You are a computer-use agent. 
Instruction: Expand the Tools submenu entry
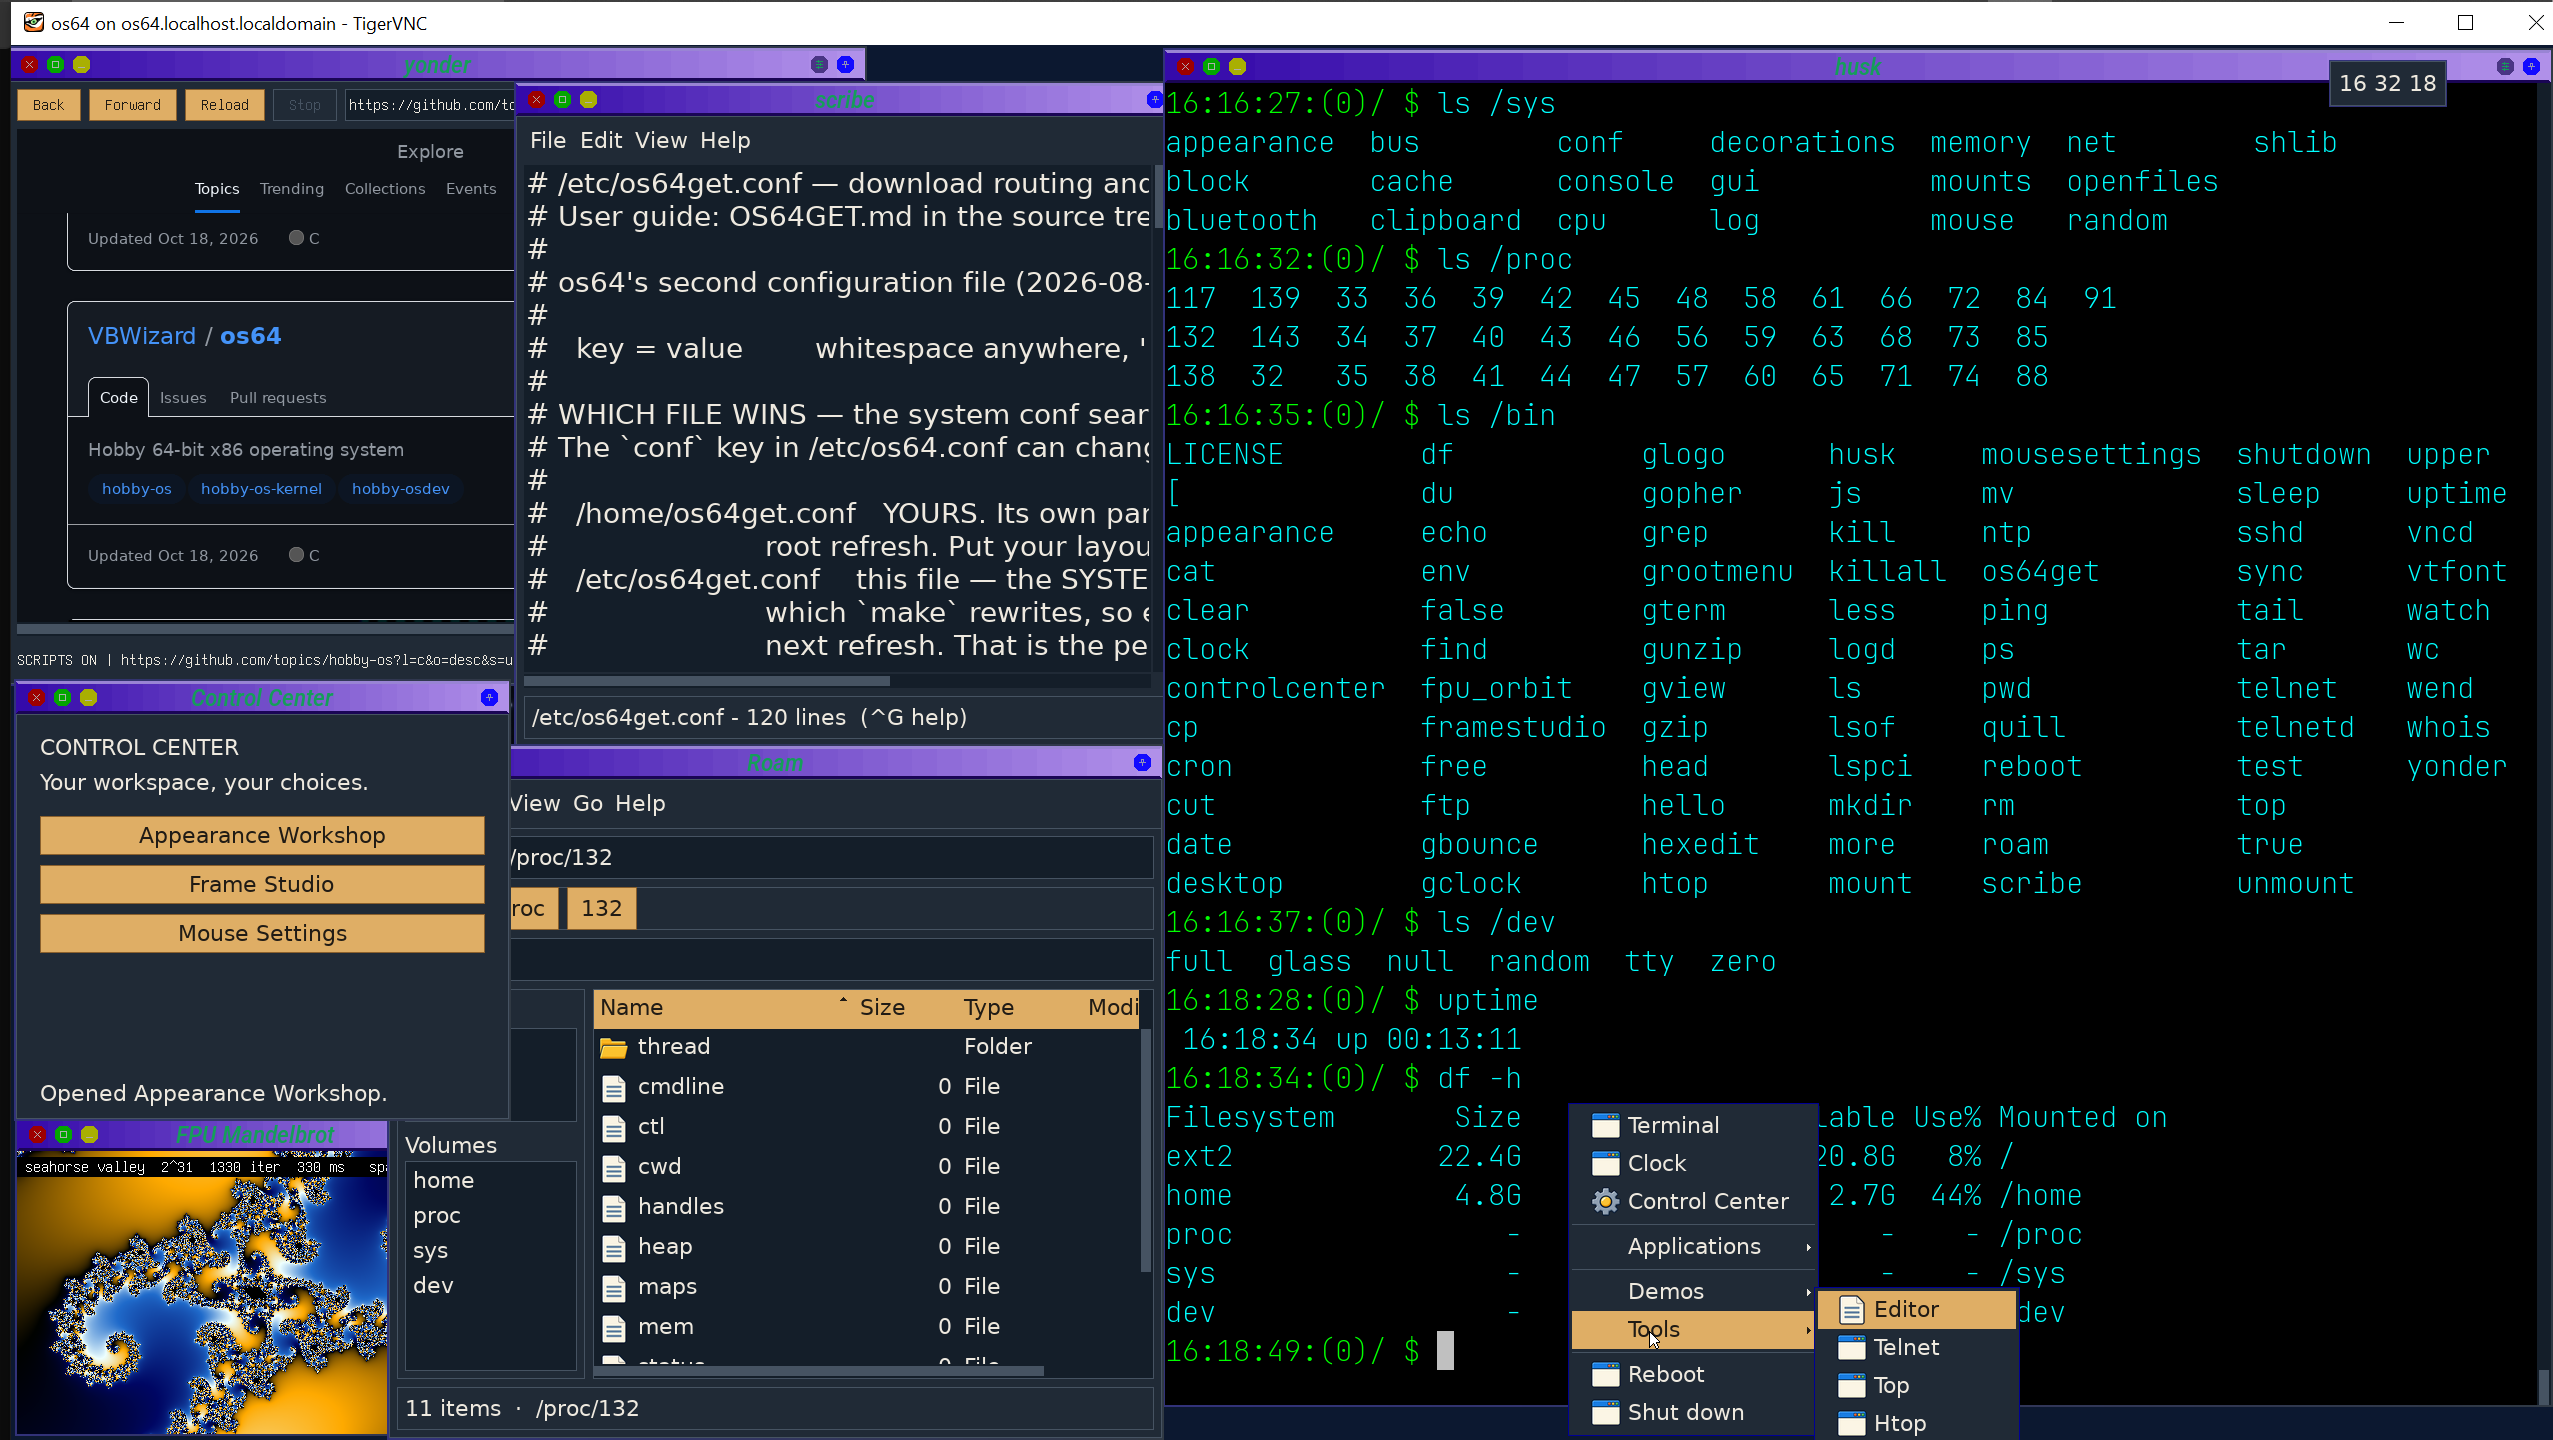1692,1329
